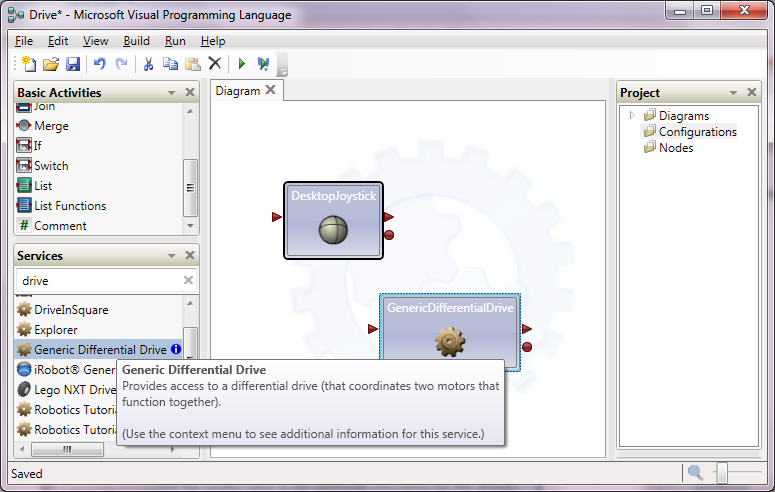The width and height of the screenshot is (775, 492).
Task: Delete the selection with the X toolbar icon
Action: coord(215,63)
